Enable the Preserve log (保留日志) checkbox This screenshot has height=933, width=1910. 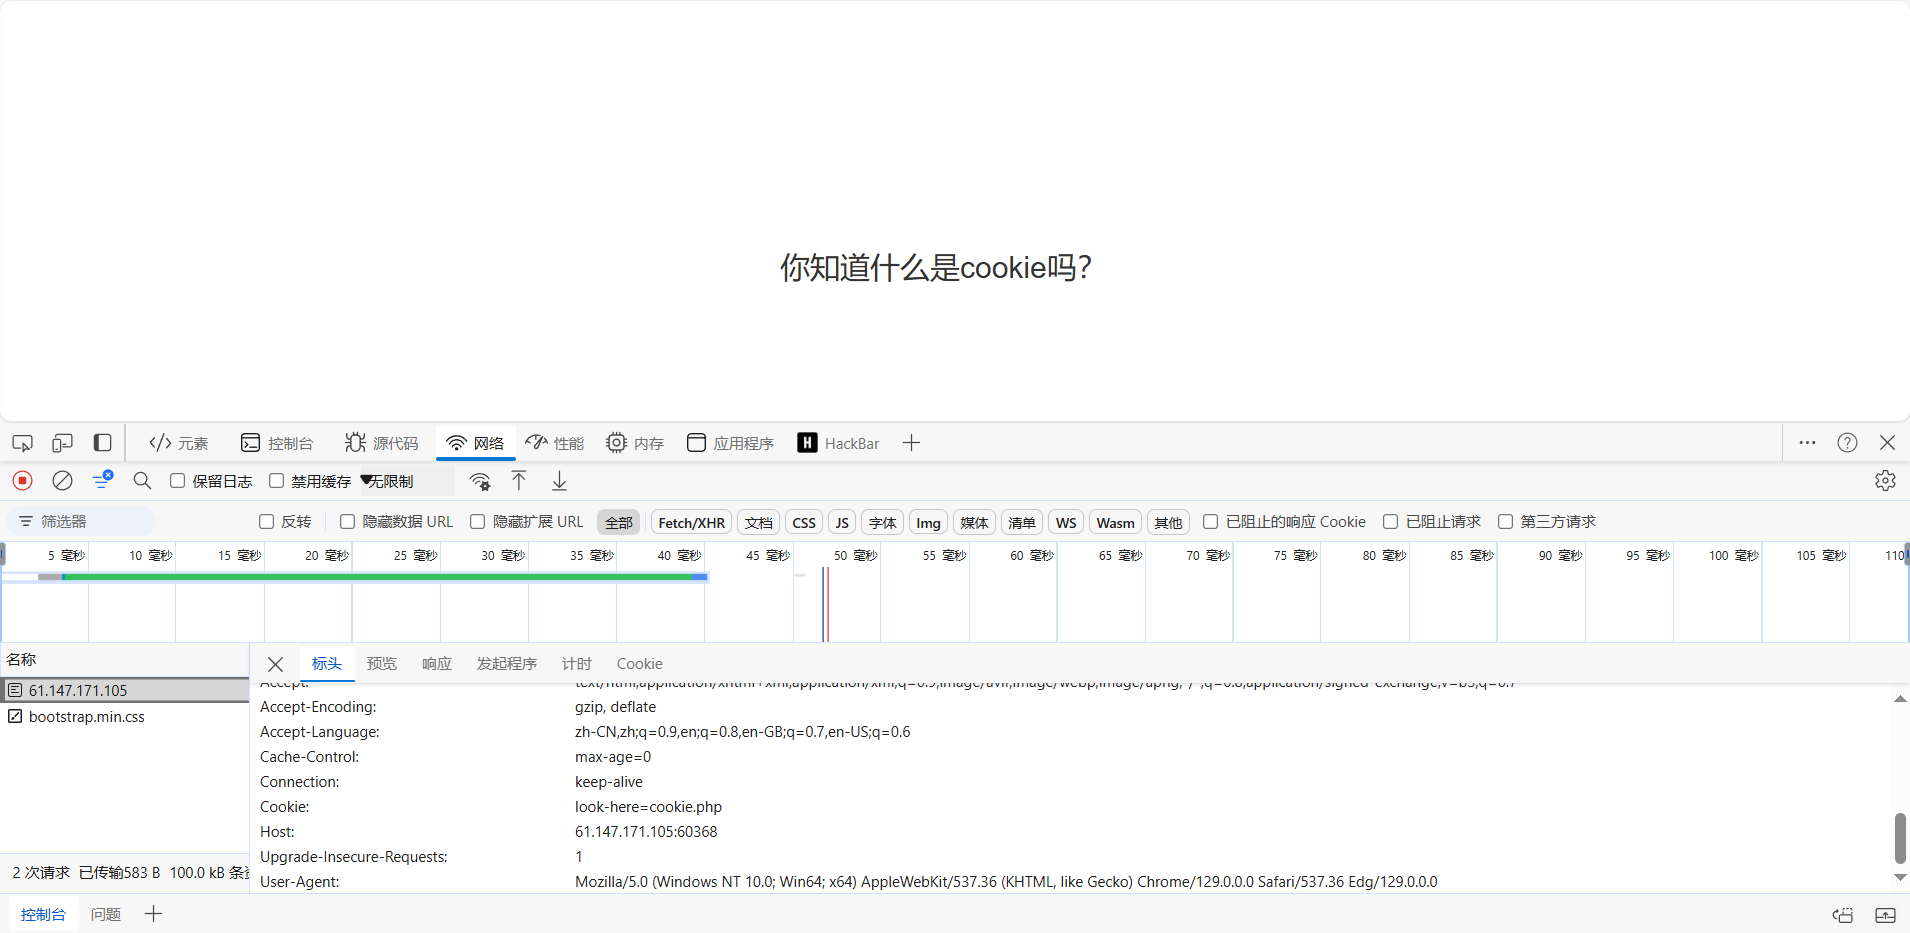177,481
